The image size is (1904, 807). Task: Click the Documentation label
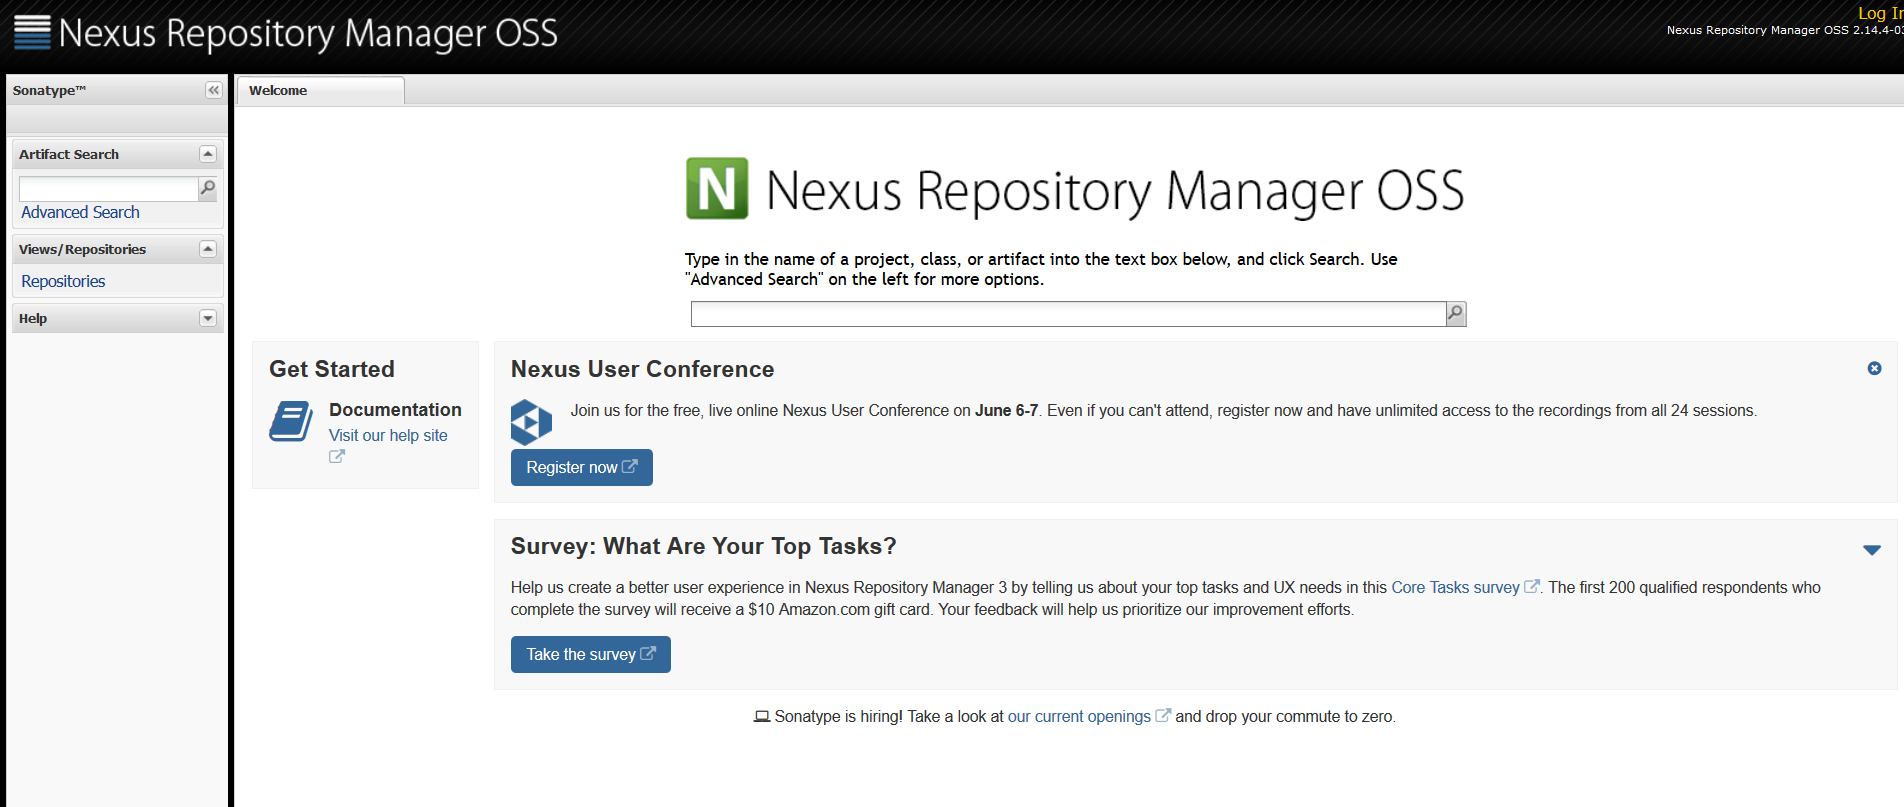coord(395,410)
